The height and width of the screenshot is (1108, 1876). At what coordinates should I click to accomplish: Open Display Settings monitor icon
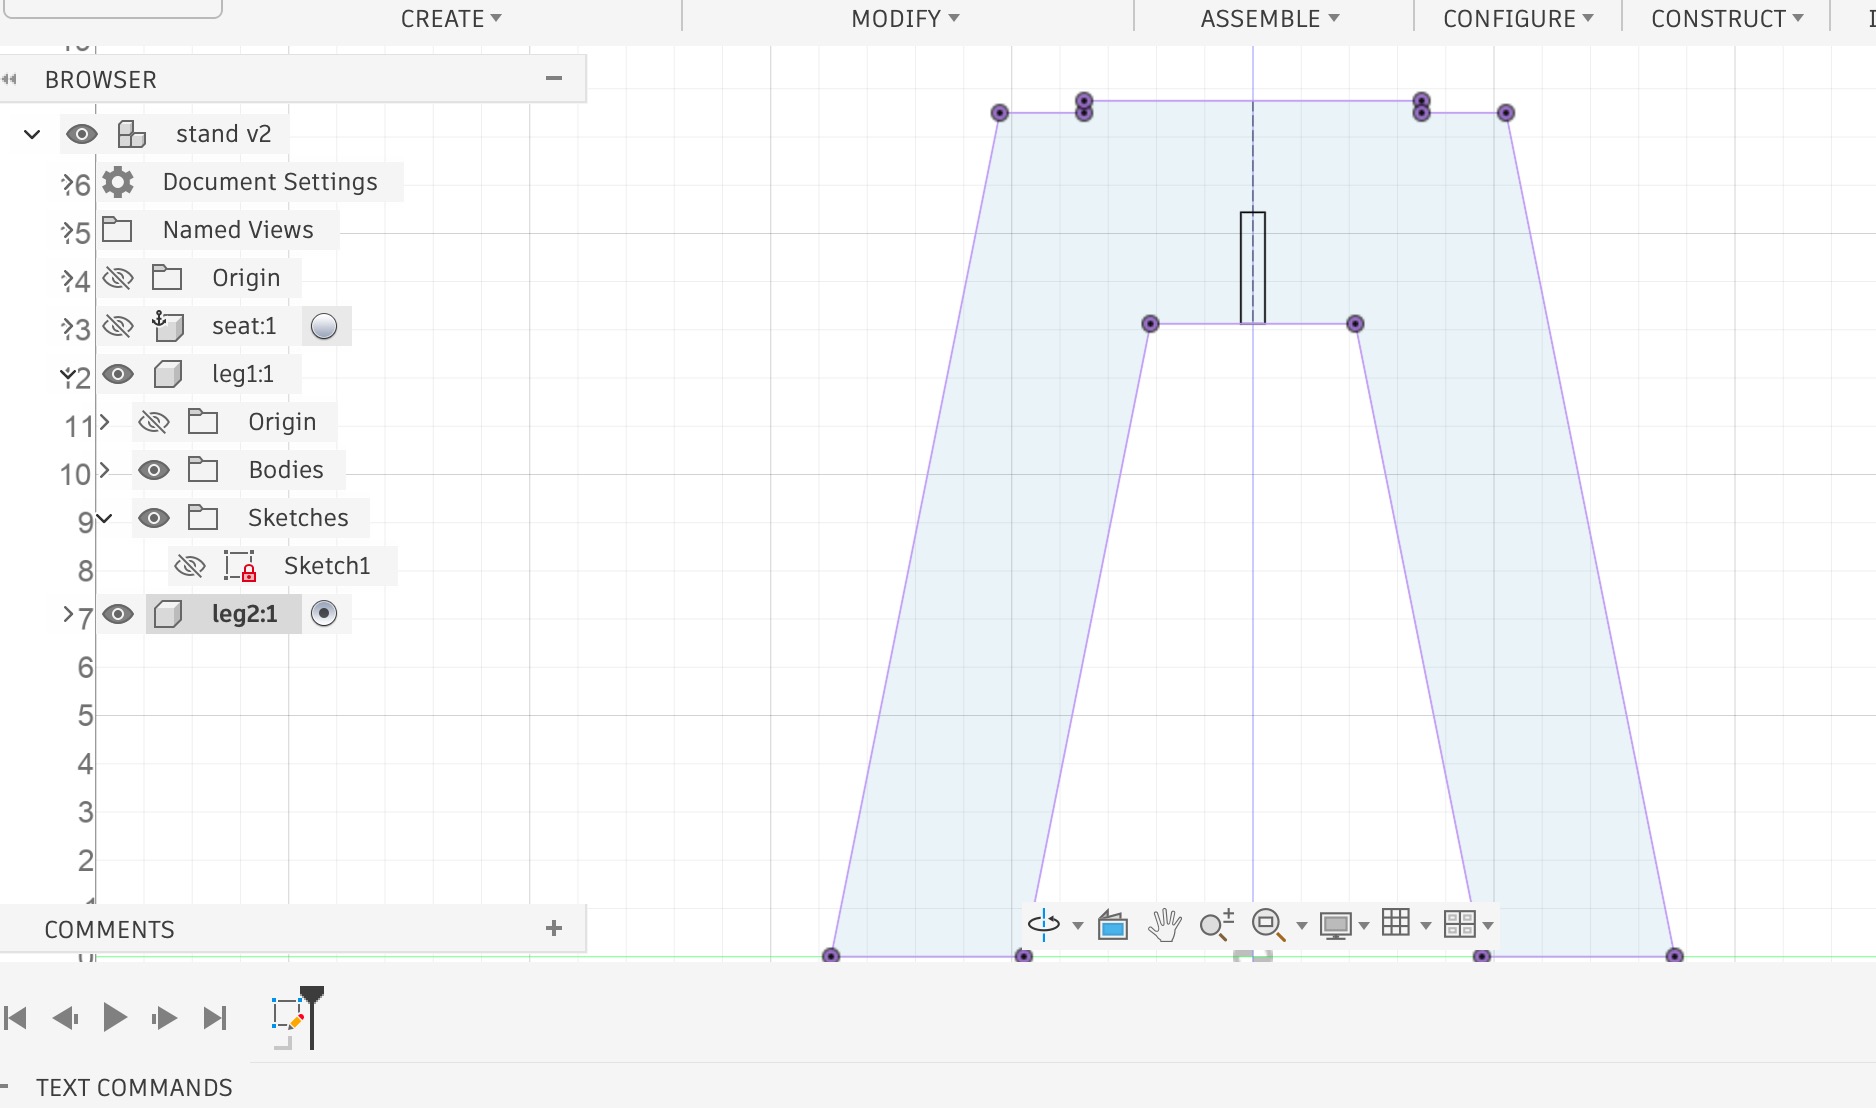(1336, 925)
